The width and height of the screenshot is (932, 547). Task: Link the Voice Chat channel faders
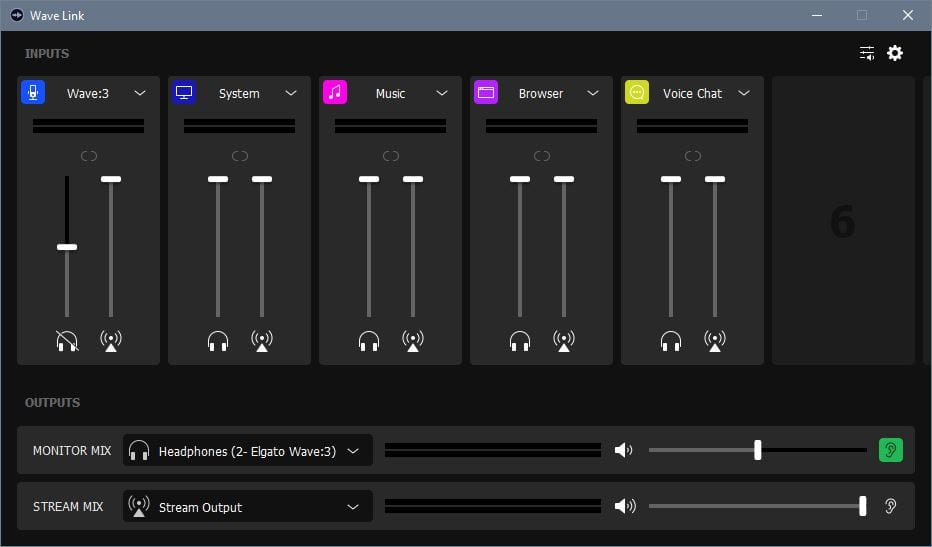(693, 156)
